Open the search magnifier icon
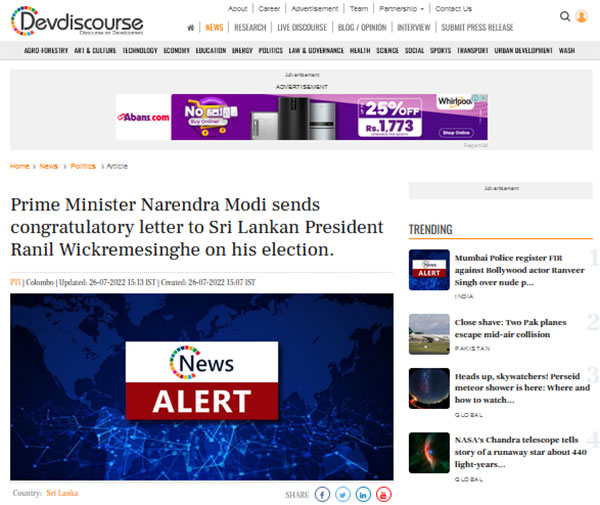 565,16
